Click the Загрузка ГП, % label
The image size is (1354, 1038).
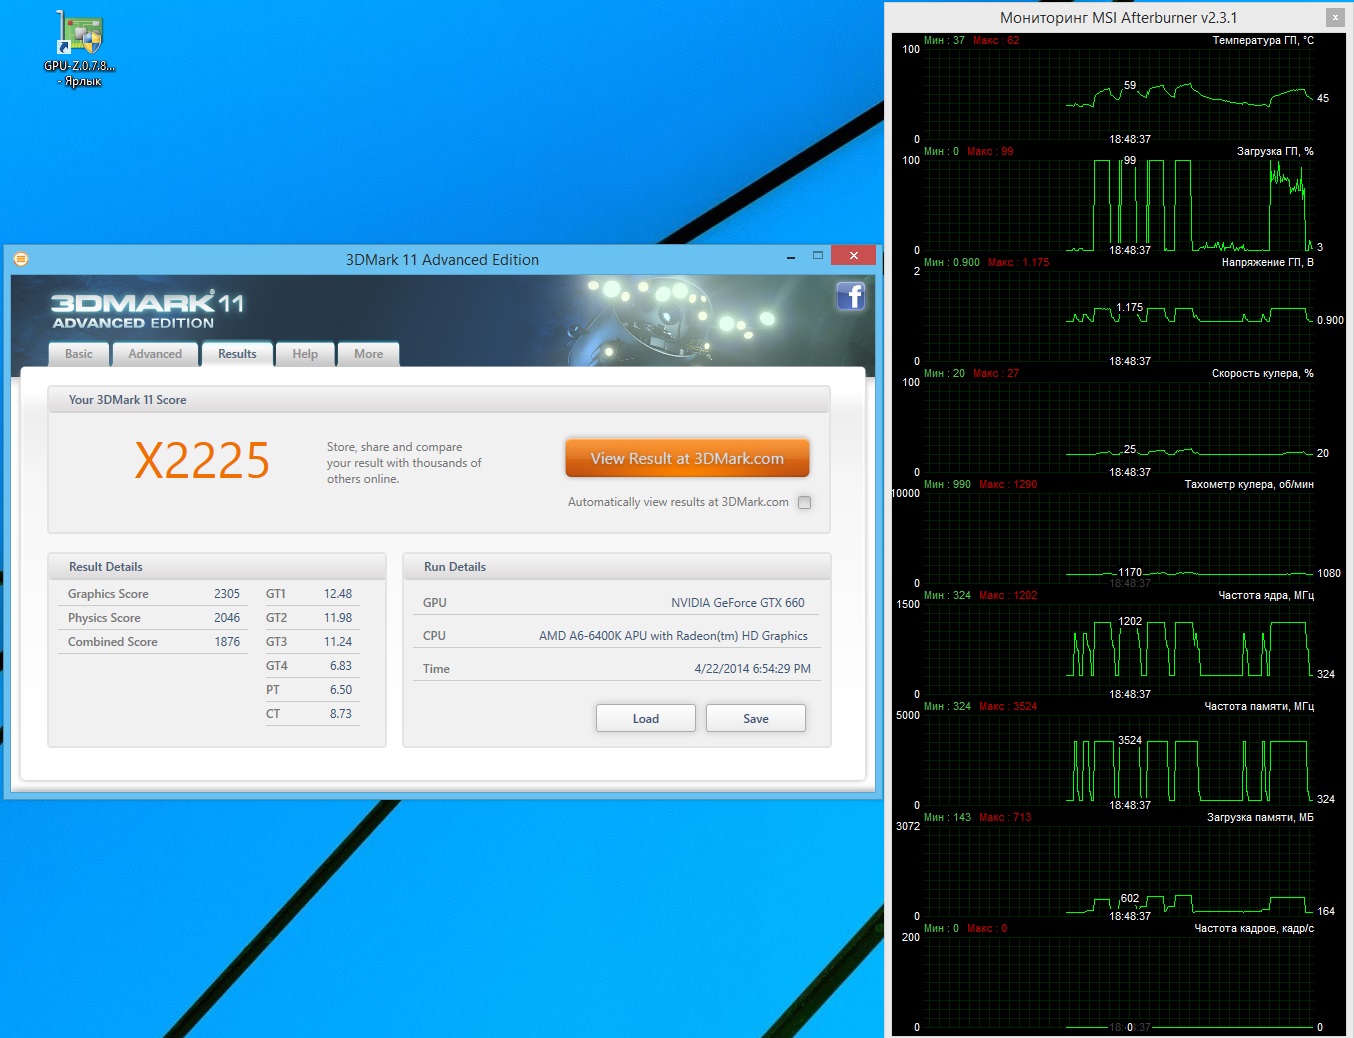click(1275, 152)
